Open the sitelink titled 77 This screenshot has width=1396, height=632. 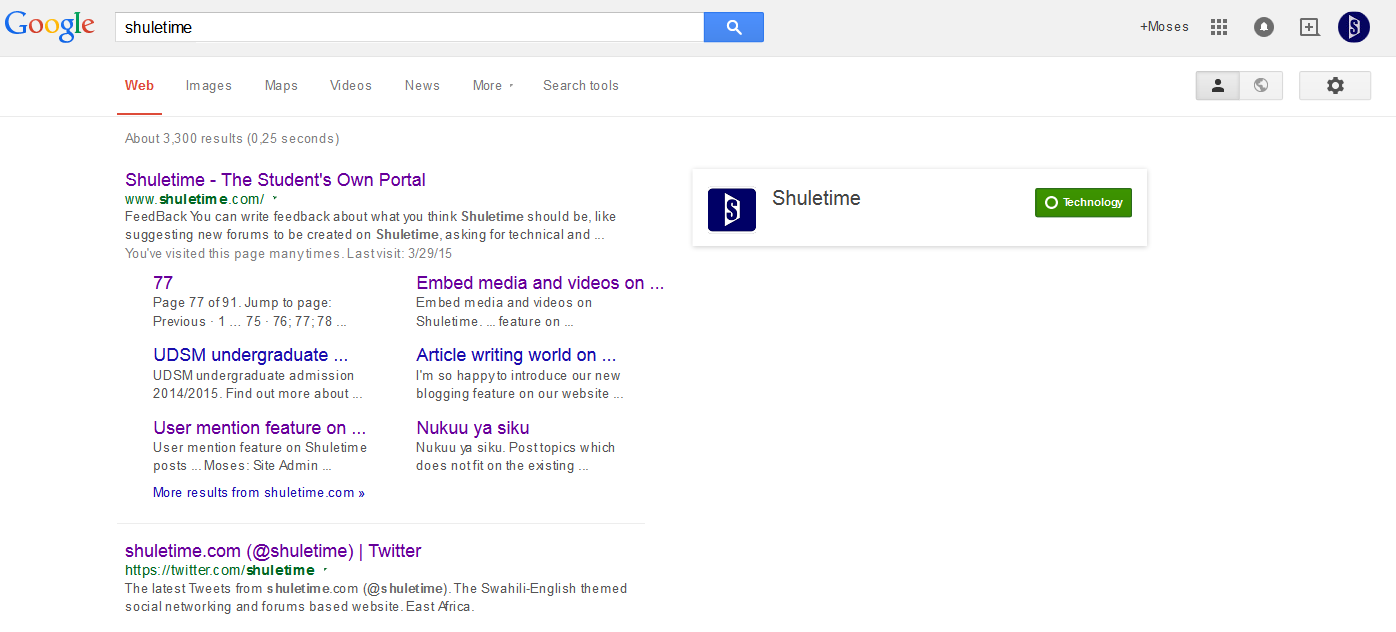click(163, 283)
